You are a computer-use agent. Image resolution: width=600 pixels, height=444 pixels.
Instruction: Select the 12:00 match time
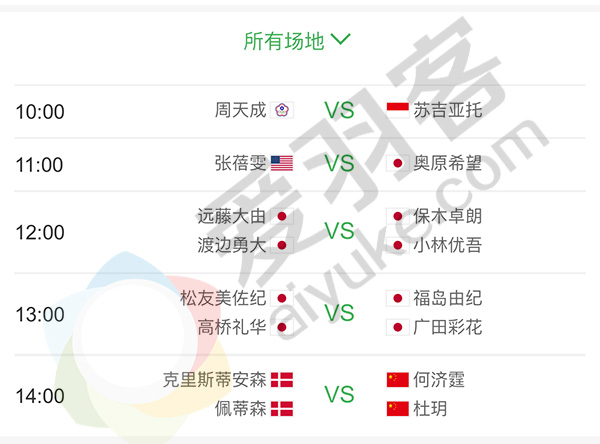coord(40,232)
